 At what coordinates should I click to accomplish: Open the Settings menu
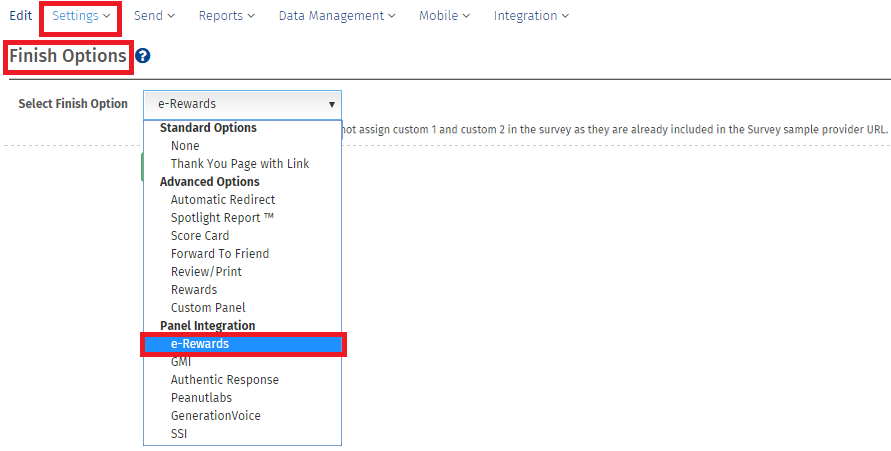tap(81, 16)
